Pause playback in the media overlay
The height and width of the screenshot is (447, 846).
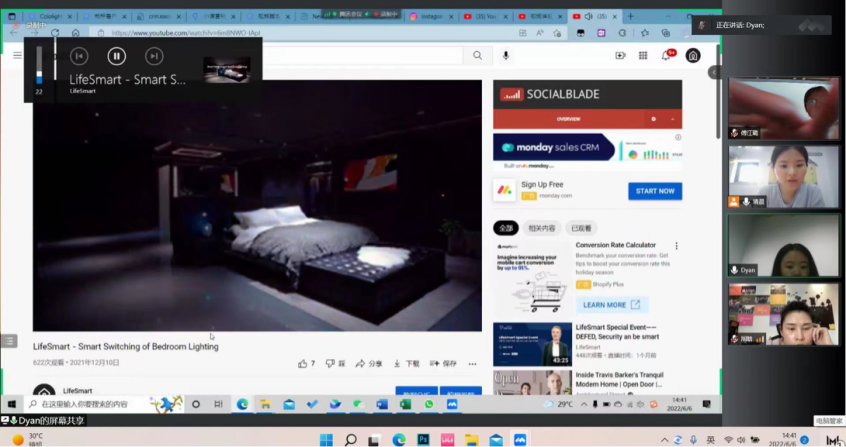117,57
